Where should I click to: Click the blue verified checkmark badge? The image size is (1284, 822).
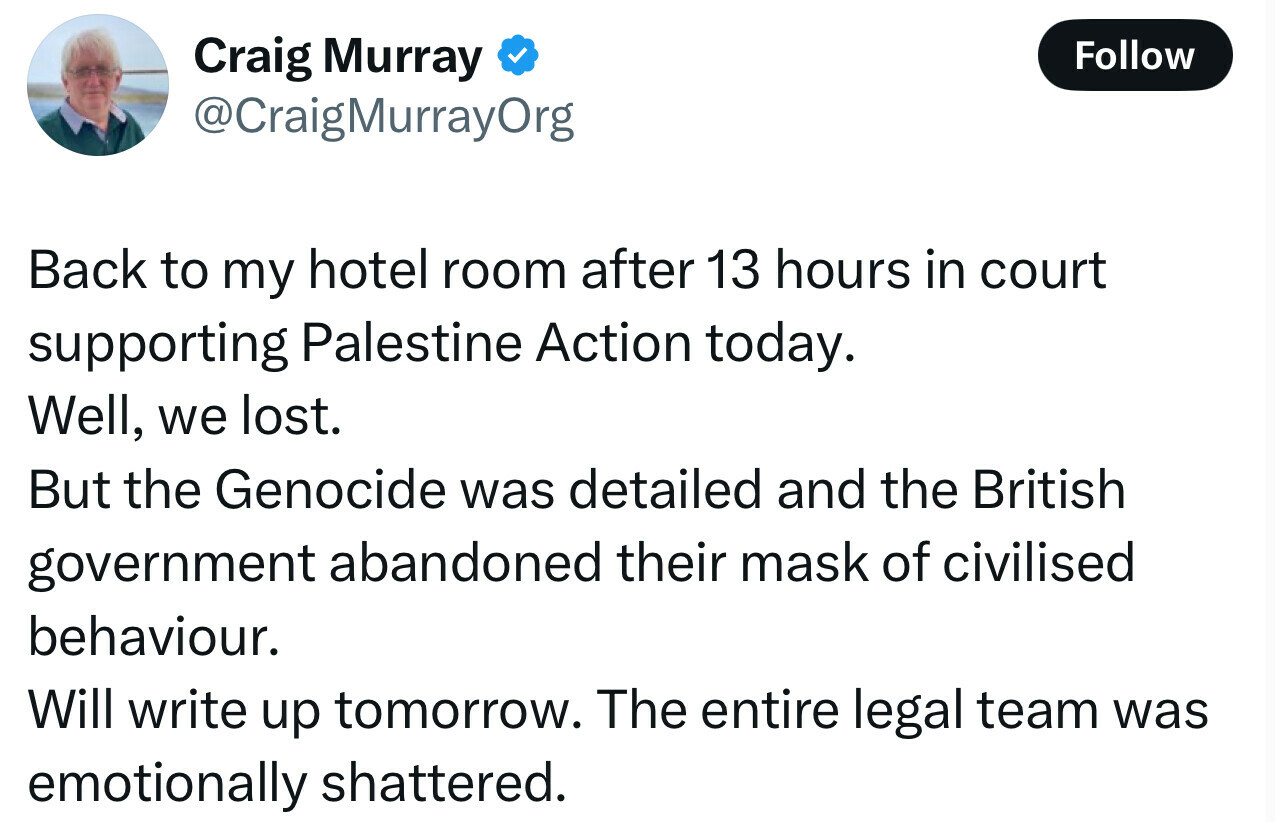pyautogui.click(x=518, y=58)
